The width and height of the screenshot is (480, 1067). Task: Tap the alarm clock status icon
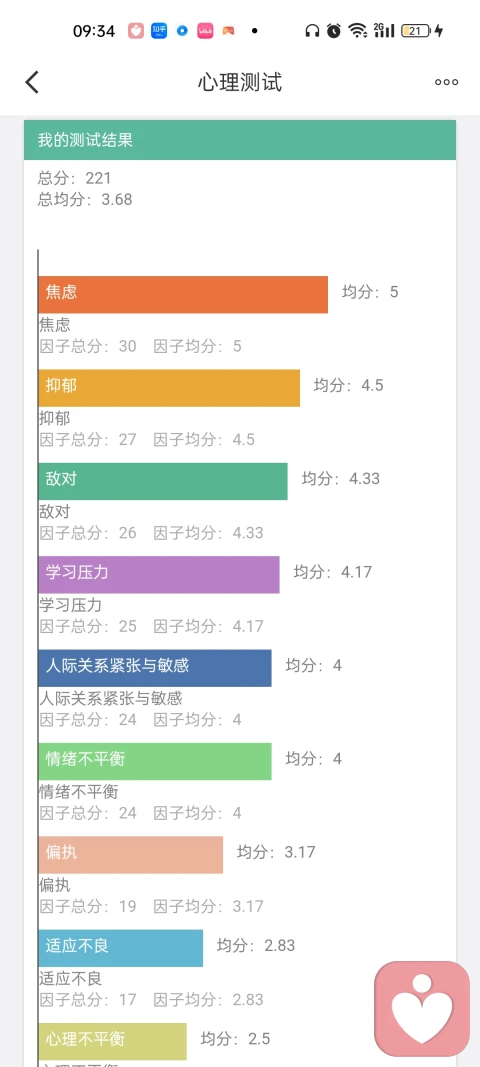point(334,31)
